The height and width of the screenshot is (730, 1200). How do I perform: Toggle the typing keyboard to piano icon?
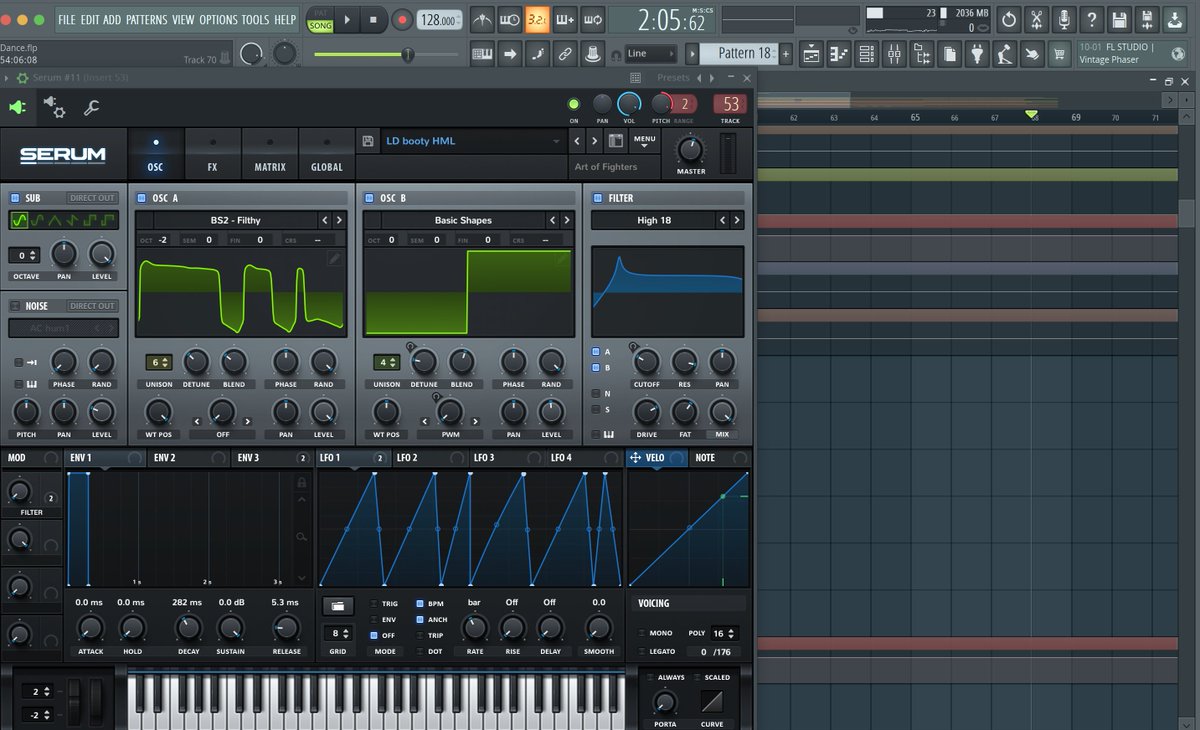coord(482,53)
